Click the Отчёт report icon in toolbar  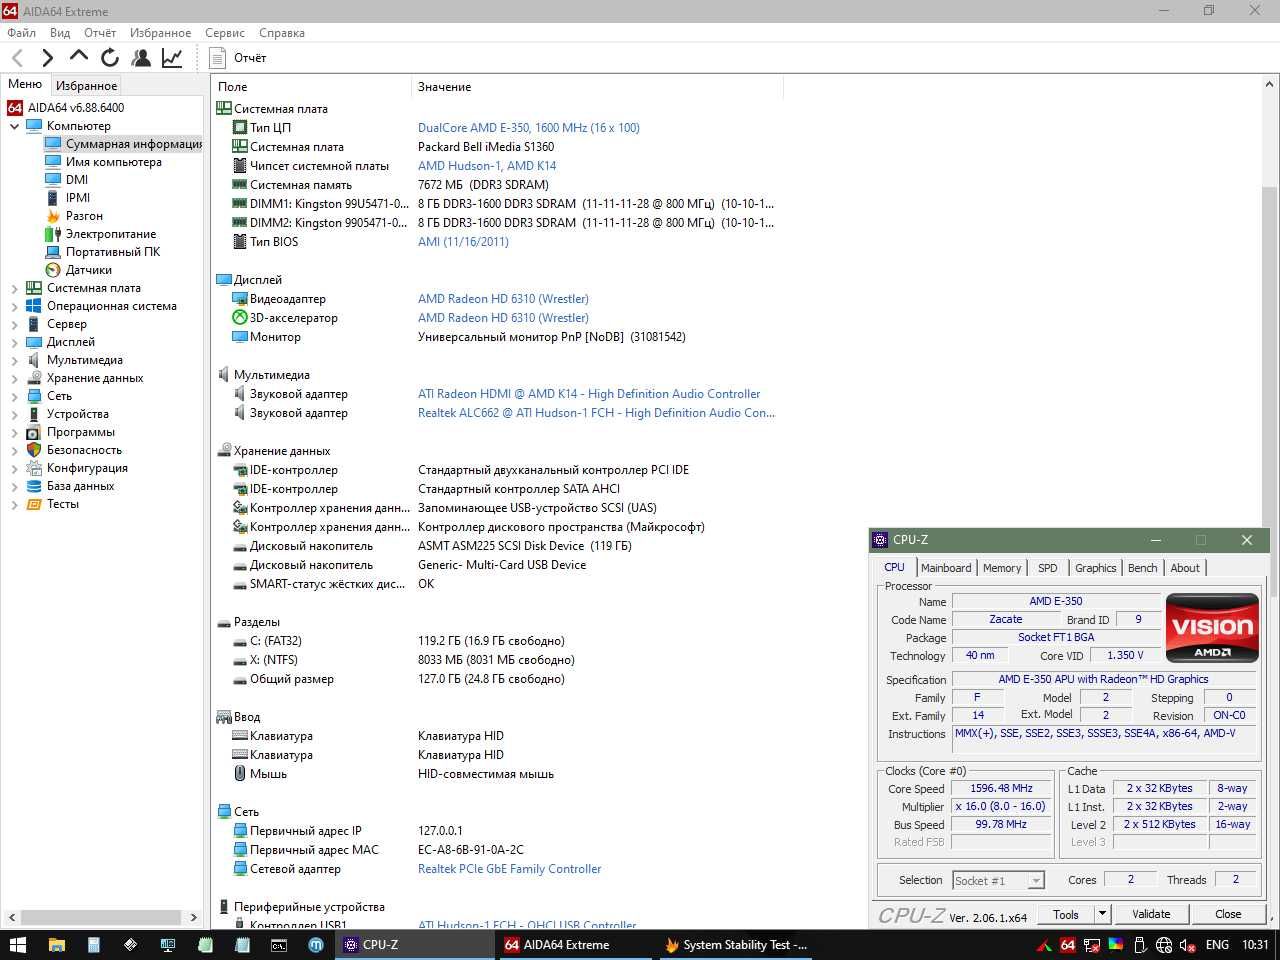218,58
